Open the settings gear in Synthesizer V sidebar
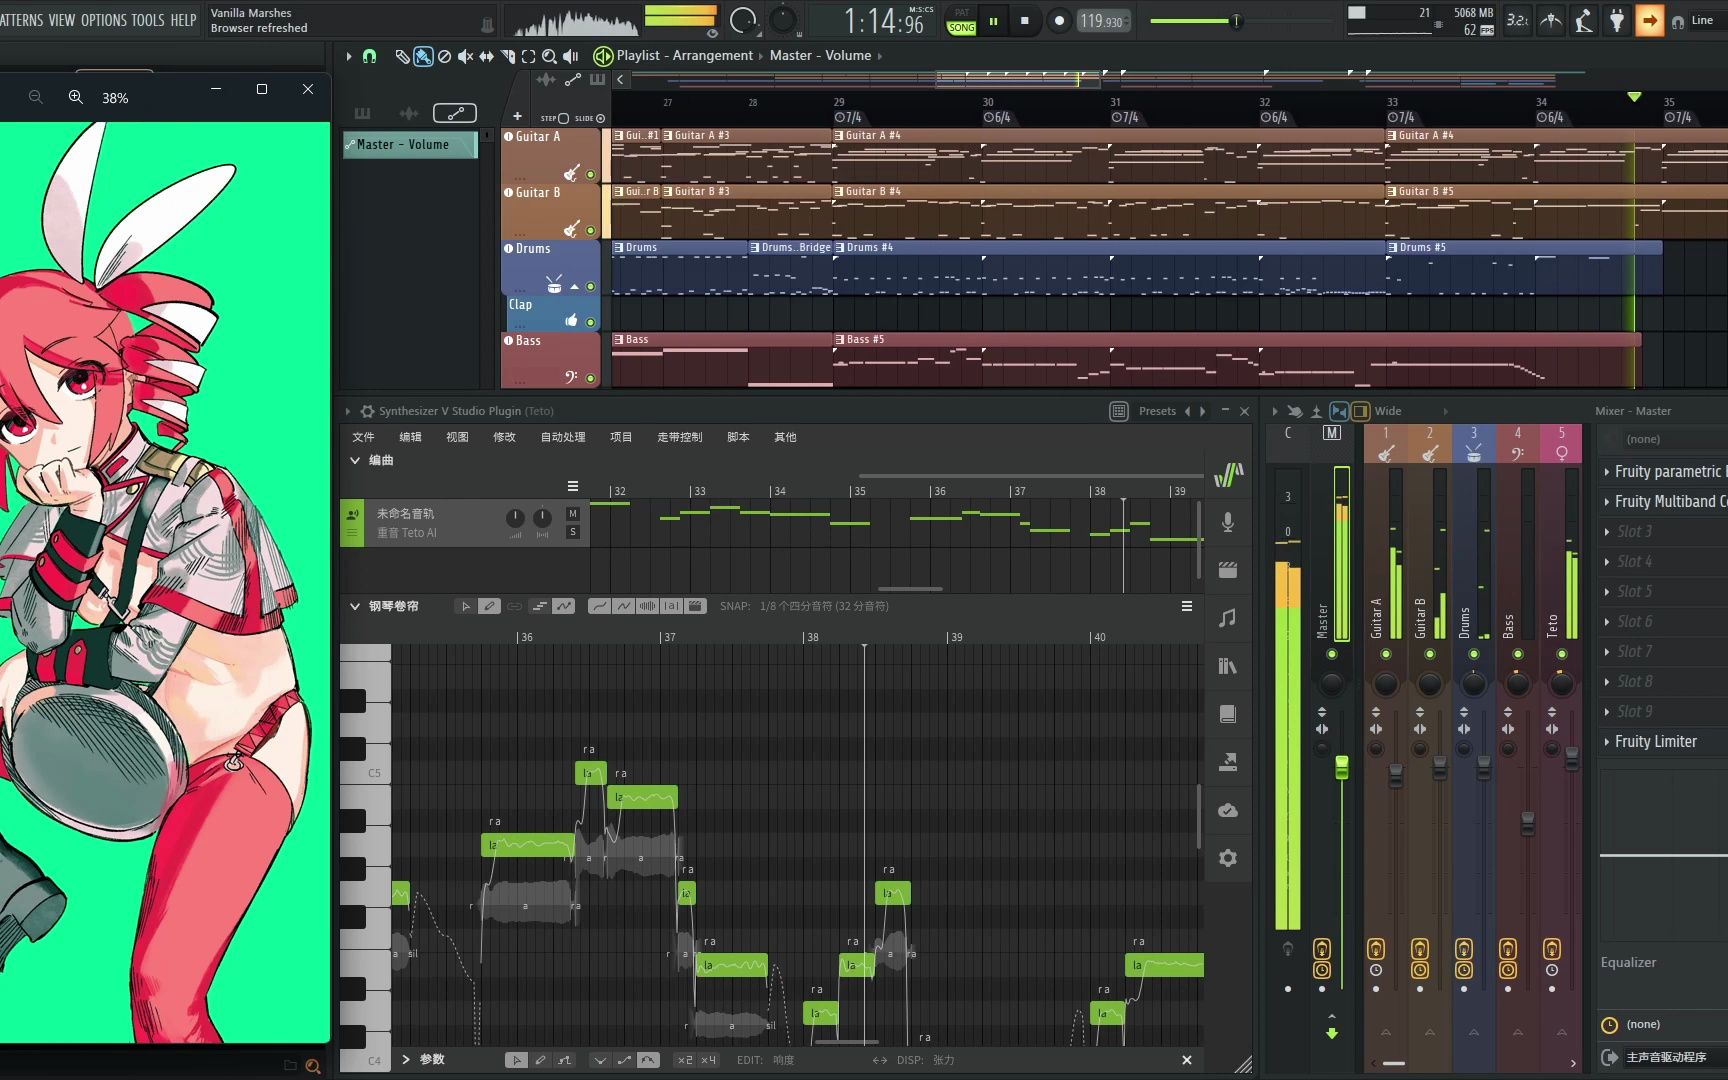This screenshot has width=1728, height=1080. pos(1228,858)
